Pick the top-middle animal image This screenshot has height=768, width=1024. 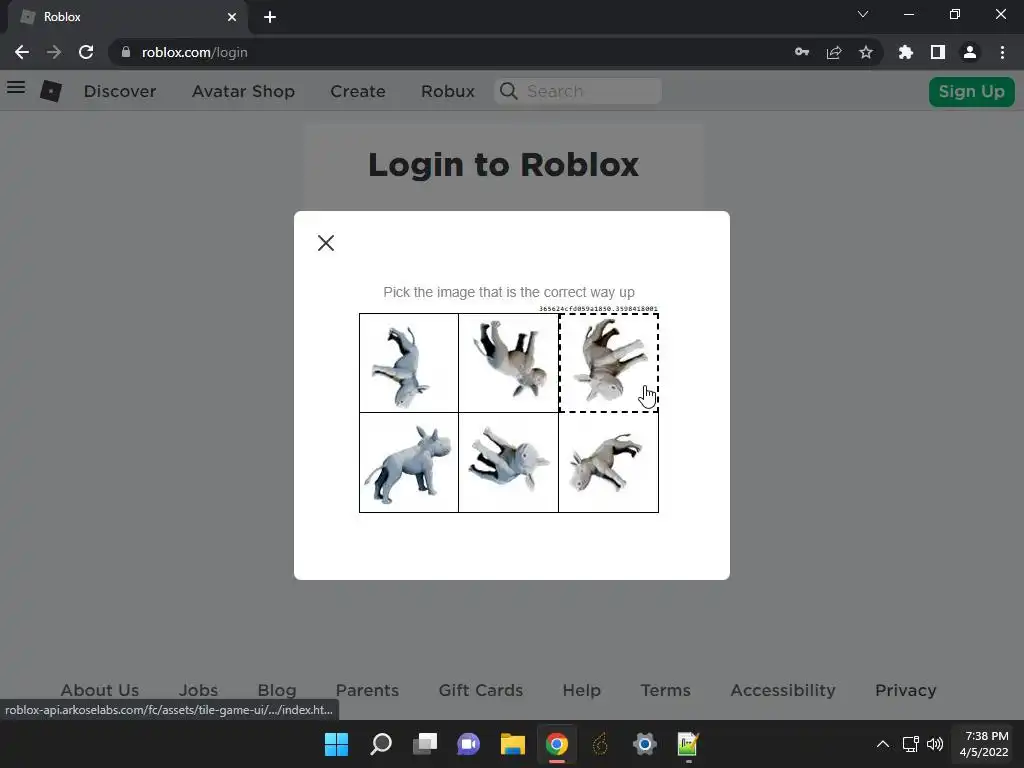click(509, 363)
